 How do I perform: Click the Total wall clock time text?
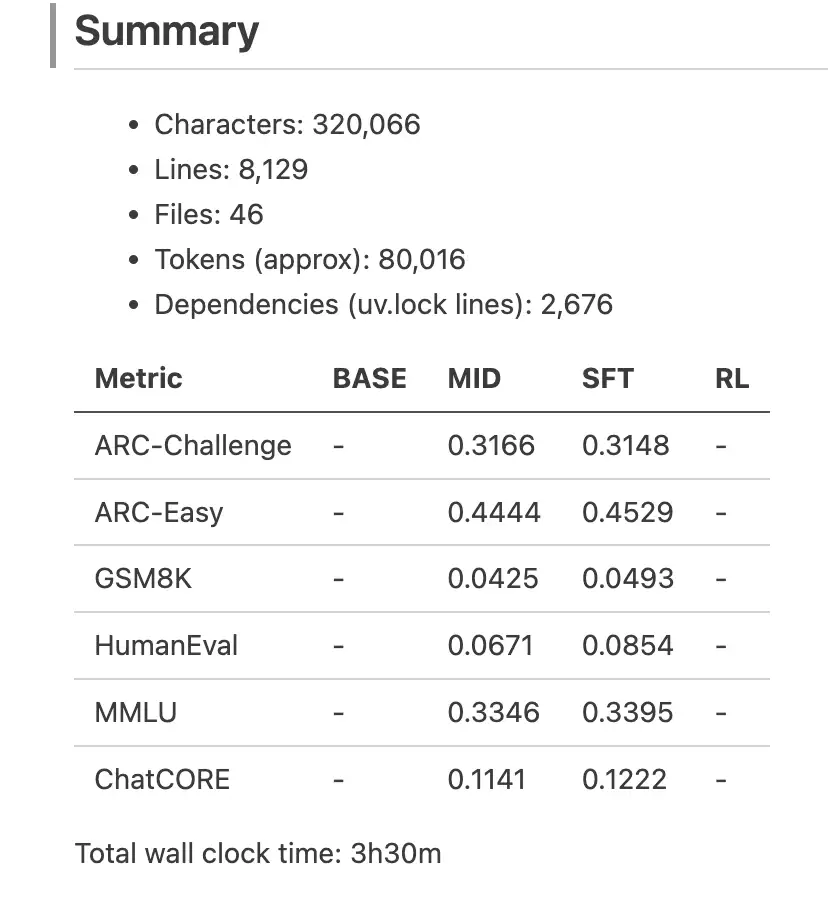(x=258, y=854)
